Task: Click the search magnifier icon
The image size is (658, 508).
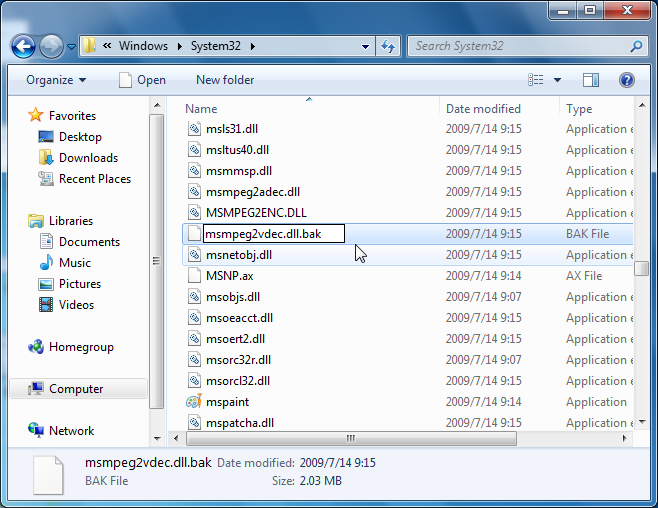Action: [x=636, y=46]
